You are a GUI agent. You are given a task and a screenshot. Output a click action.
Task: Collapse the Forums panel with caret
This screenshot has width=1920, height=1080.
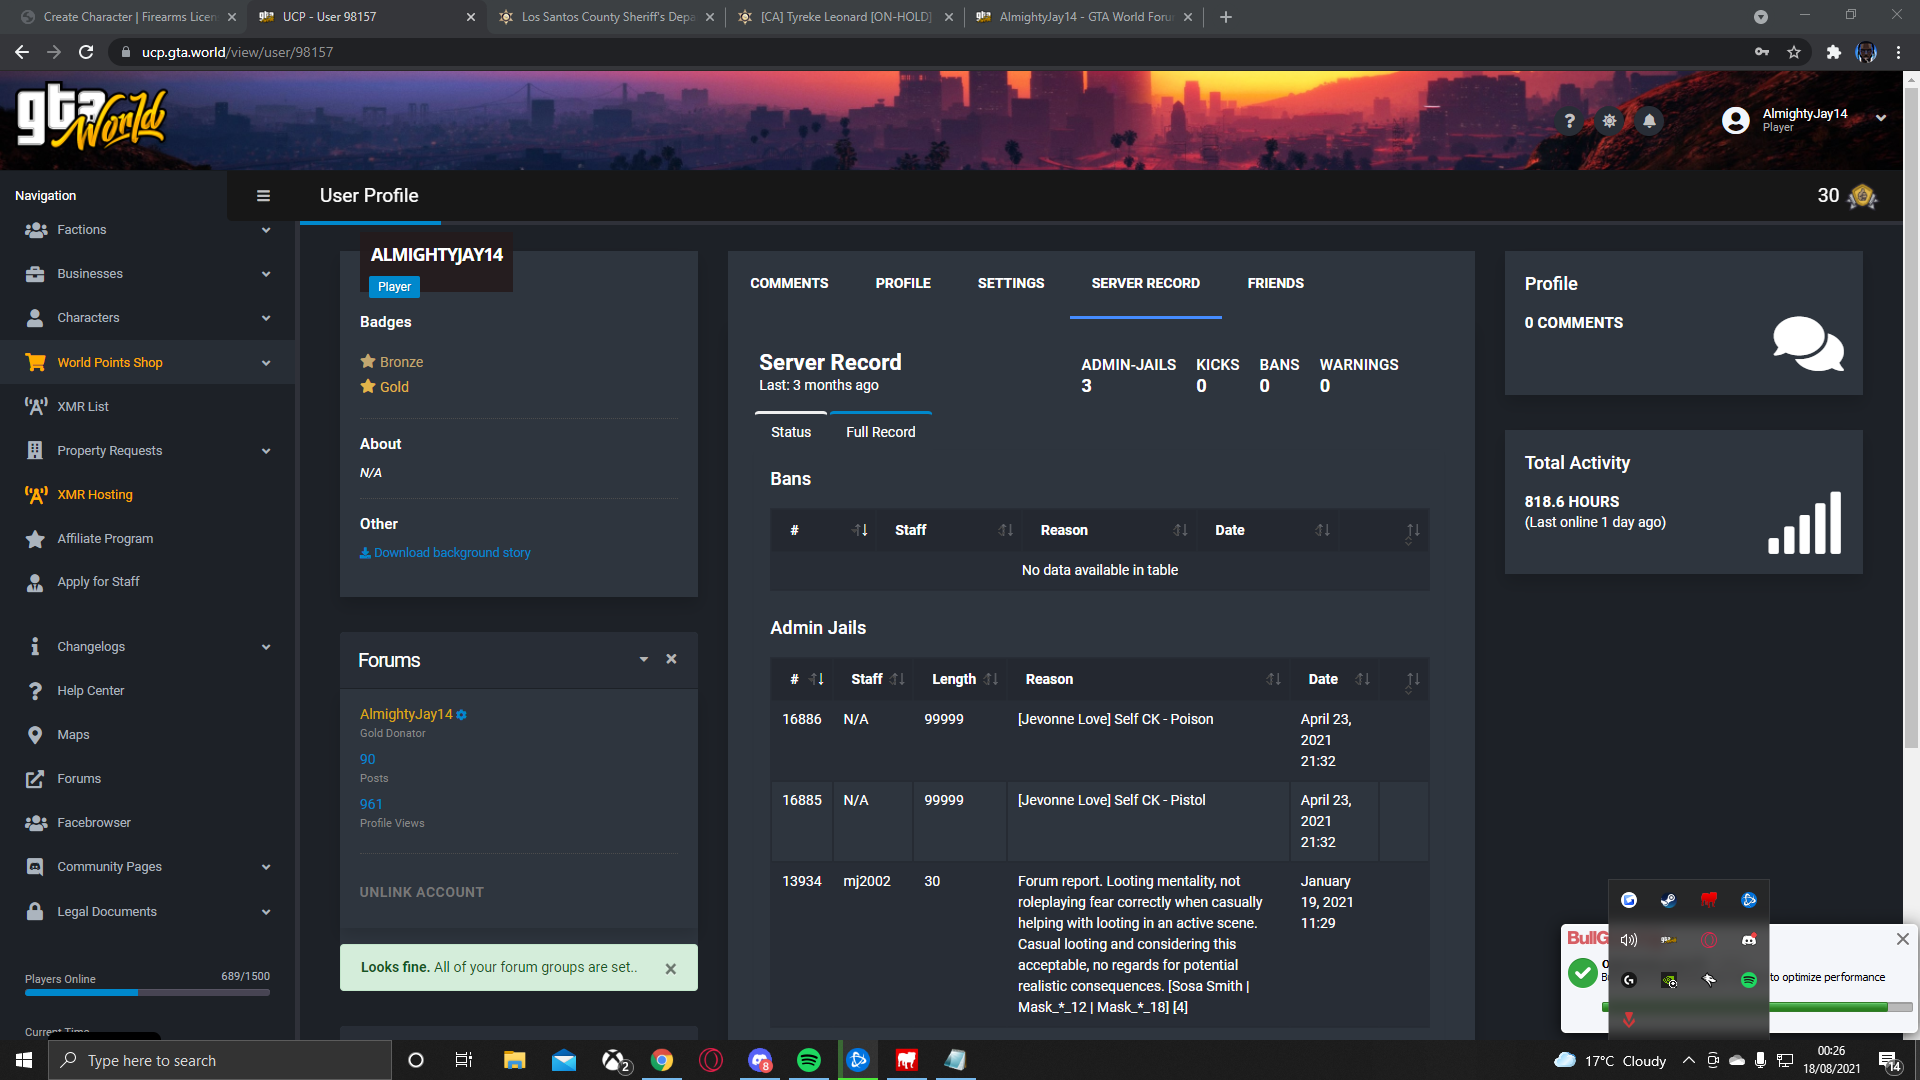coord(643,660)
